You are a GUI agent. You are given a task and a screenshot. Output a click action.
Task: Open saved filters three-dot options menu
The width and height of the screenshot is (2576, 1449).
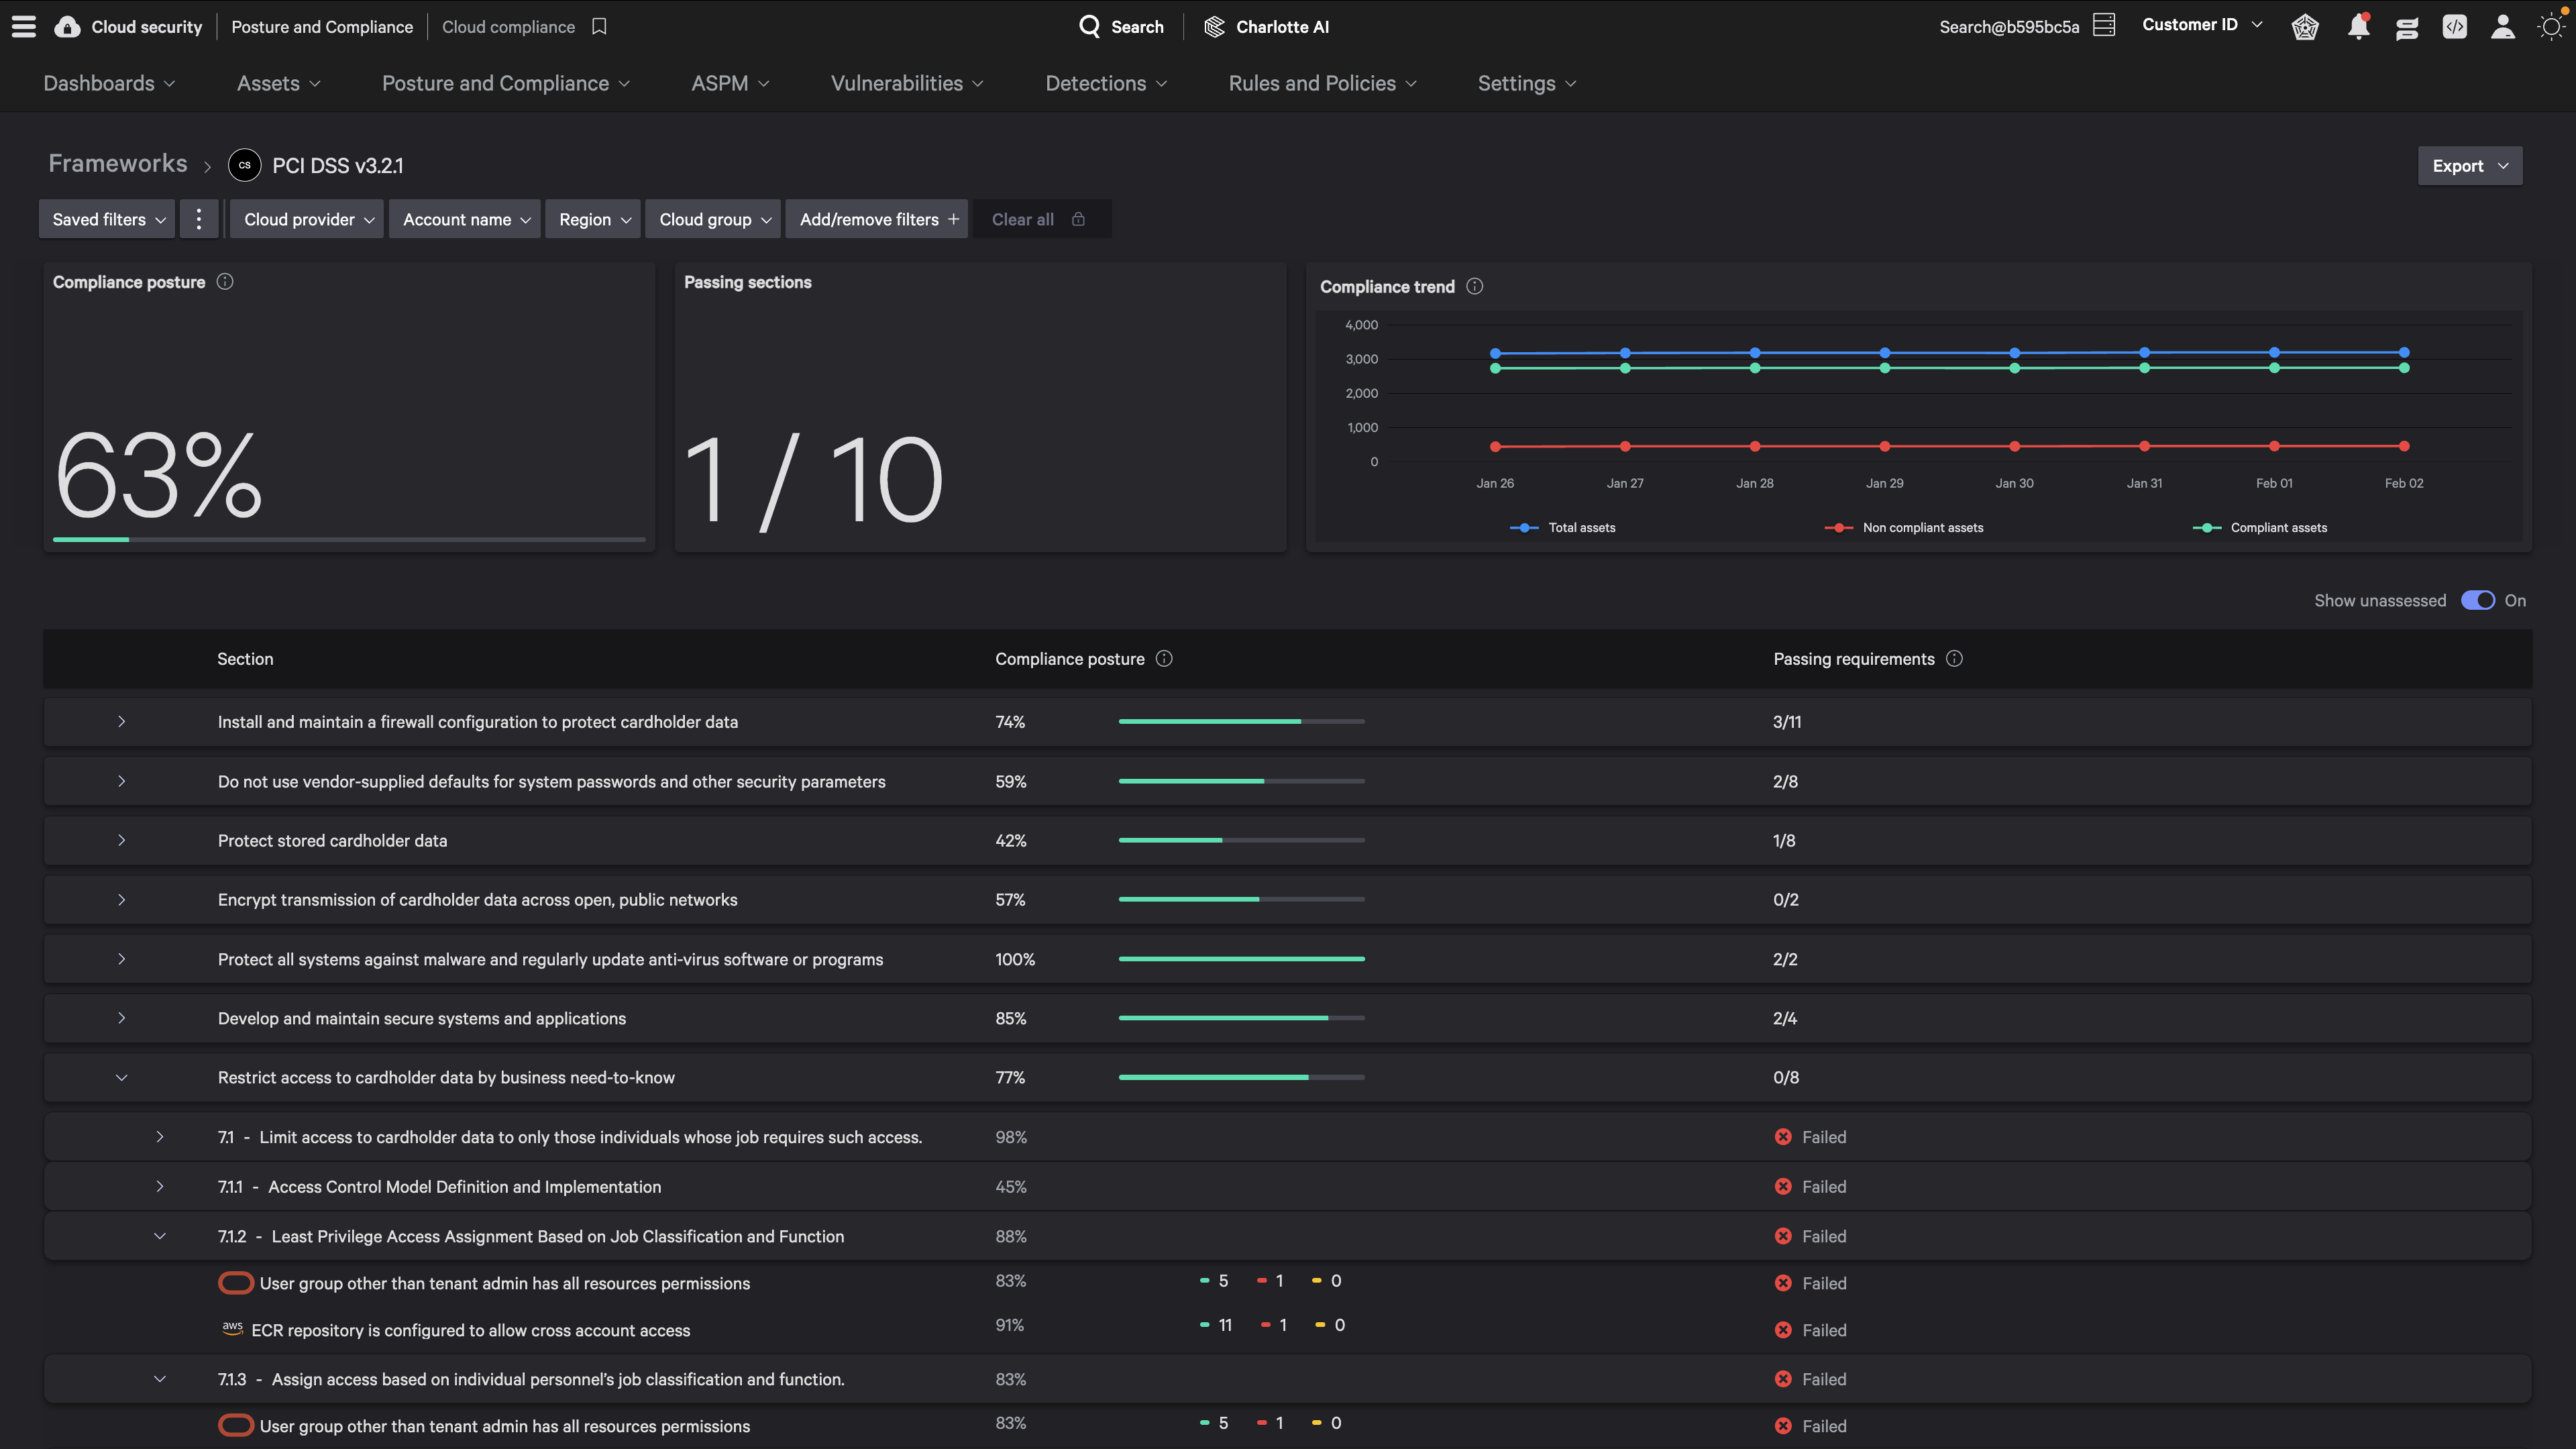[199, 219]
